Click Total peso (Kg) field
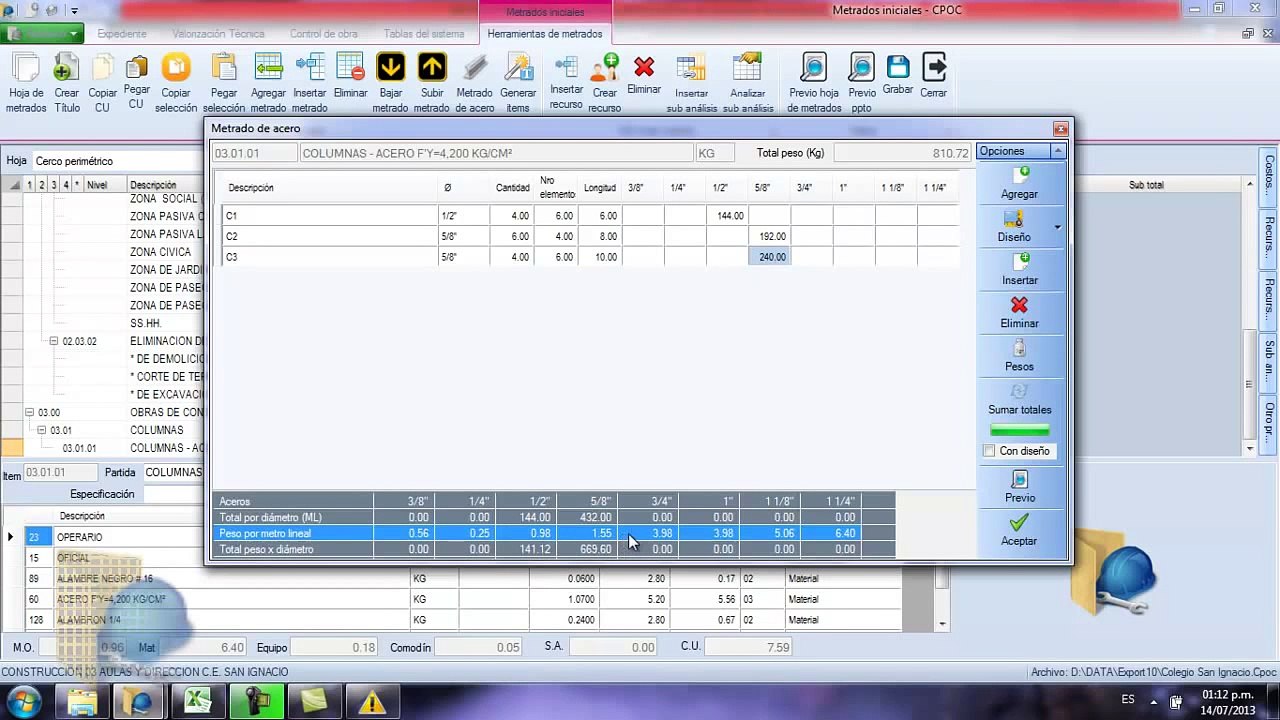Image resolution: width=1280 pixels, height=720 pixels. 901,153
